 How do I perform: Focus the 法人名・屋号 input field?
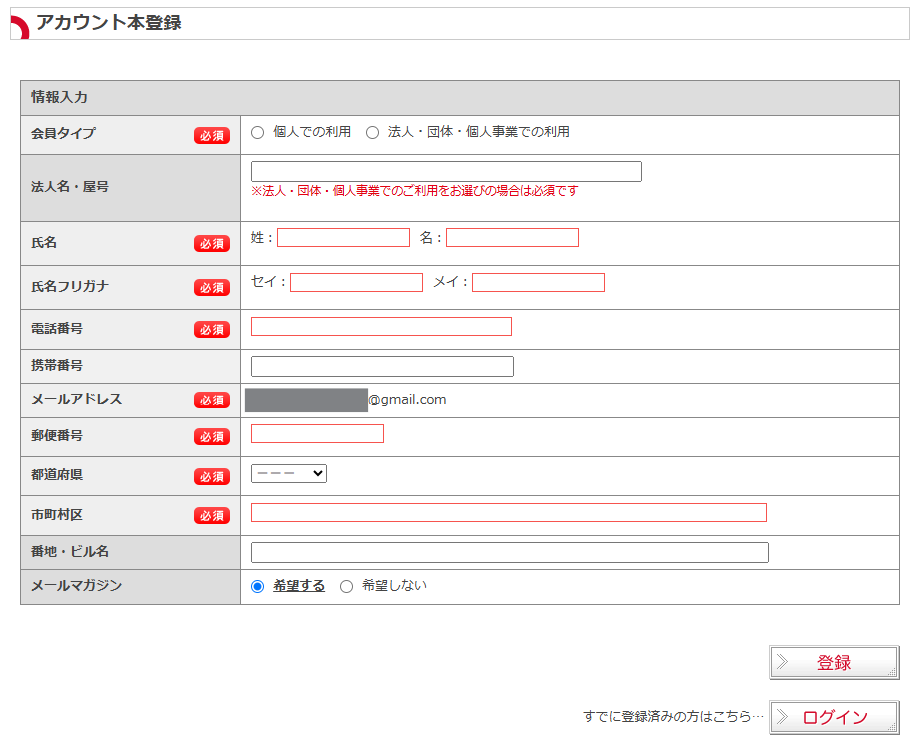(x=446, y=171)
